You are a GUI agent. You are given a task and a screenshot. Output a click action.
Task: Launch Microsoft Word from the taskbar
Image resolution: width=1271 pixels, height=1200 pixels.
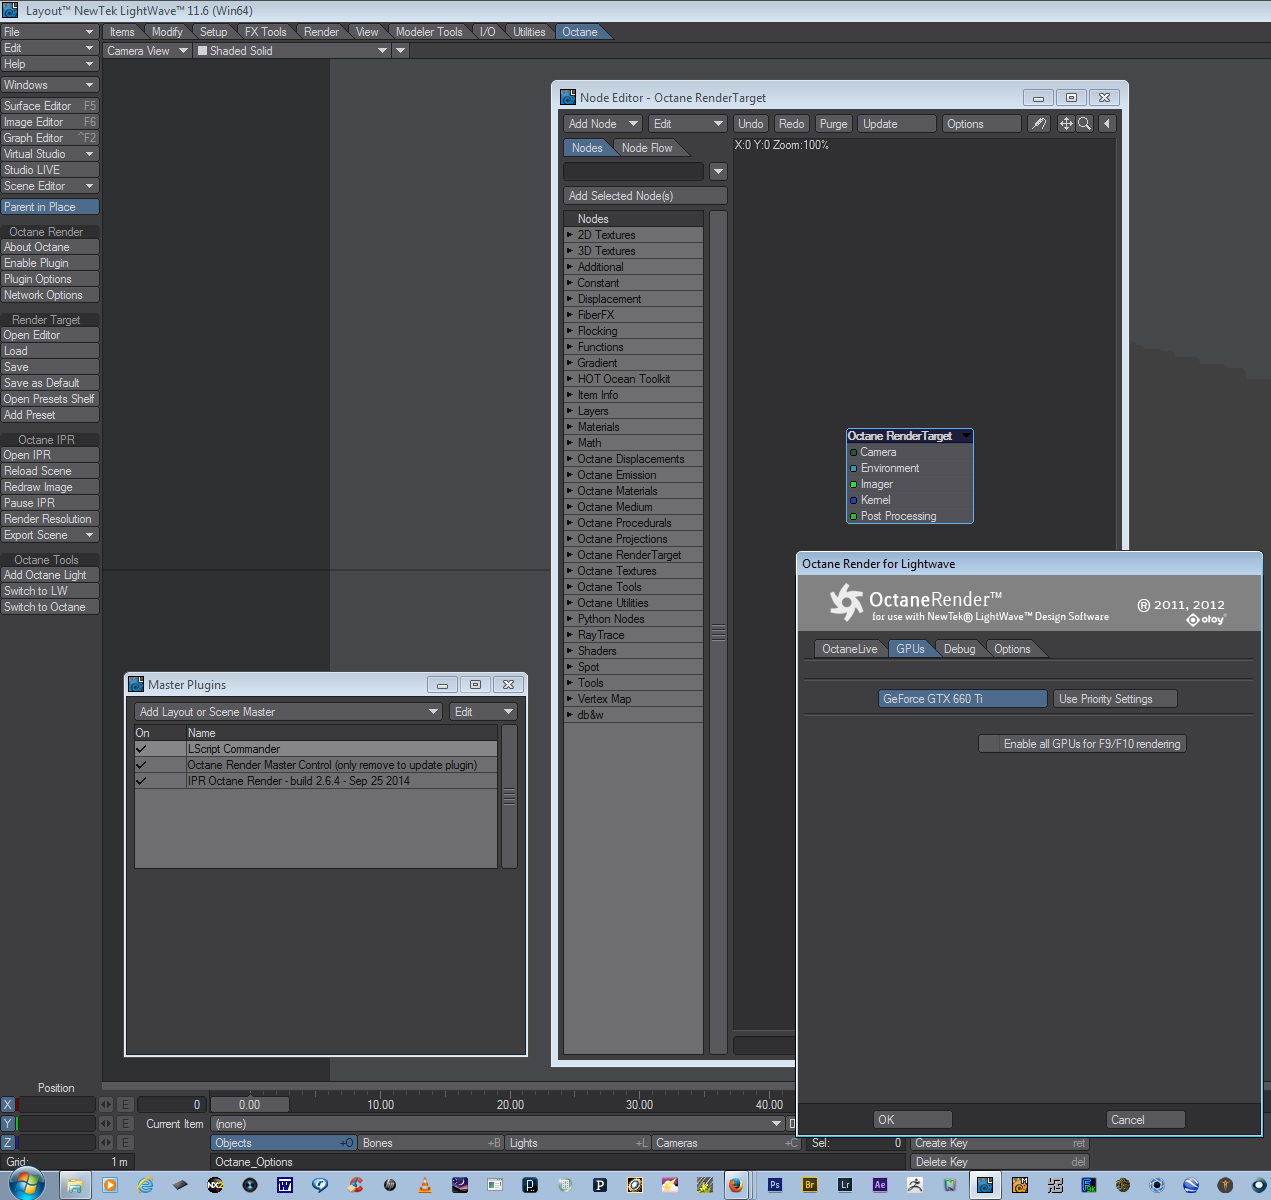(x=285, y=1185)
